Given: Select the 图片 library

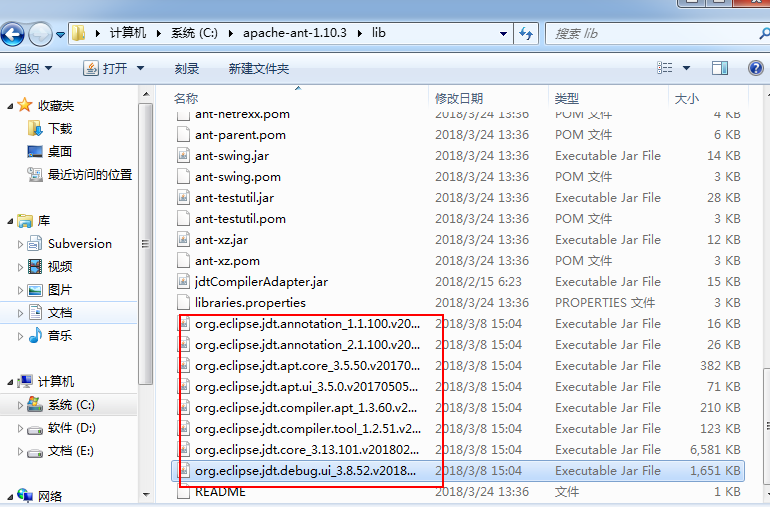Looking at the screenshot, I should [60, 290].
